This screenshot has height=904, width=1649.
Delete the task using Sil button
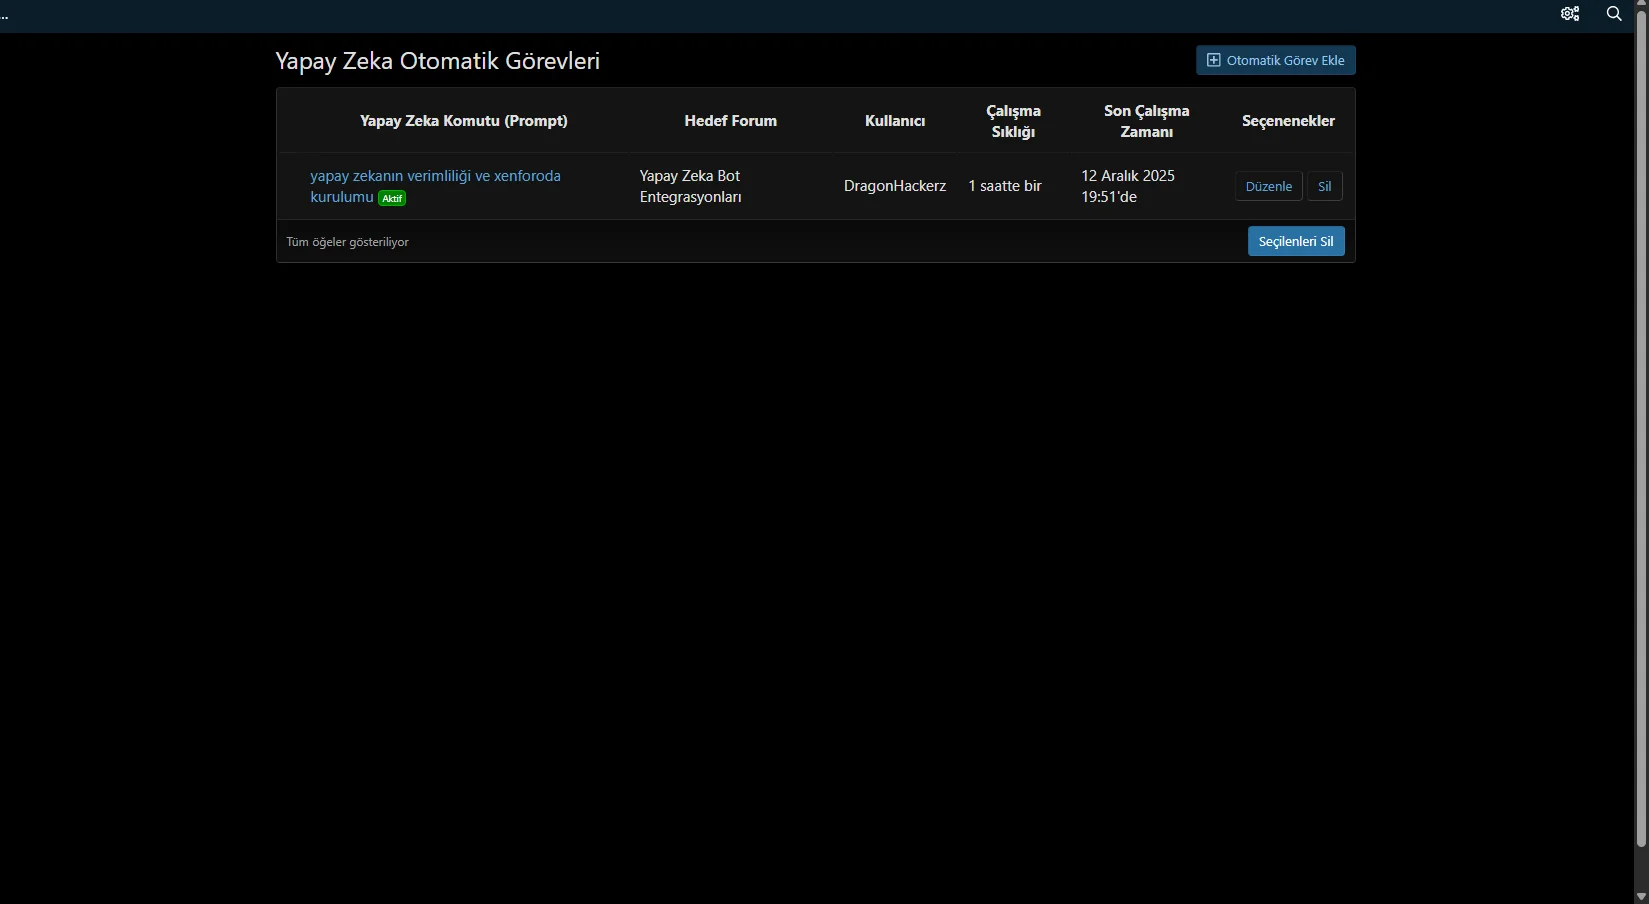click(x=1324, y=187)
